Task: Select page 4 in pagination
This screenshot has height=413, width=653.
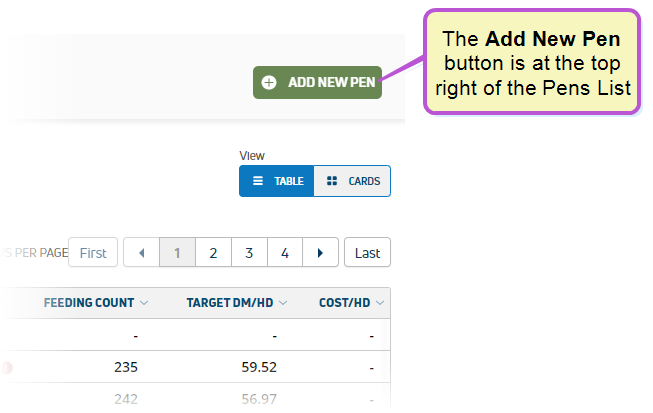Action: coord(285,253)
